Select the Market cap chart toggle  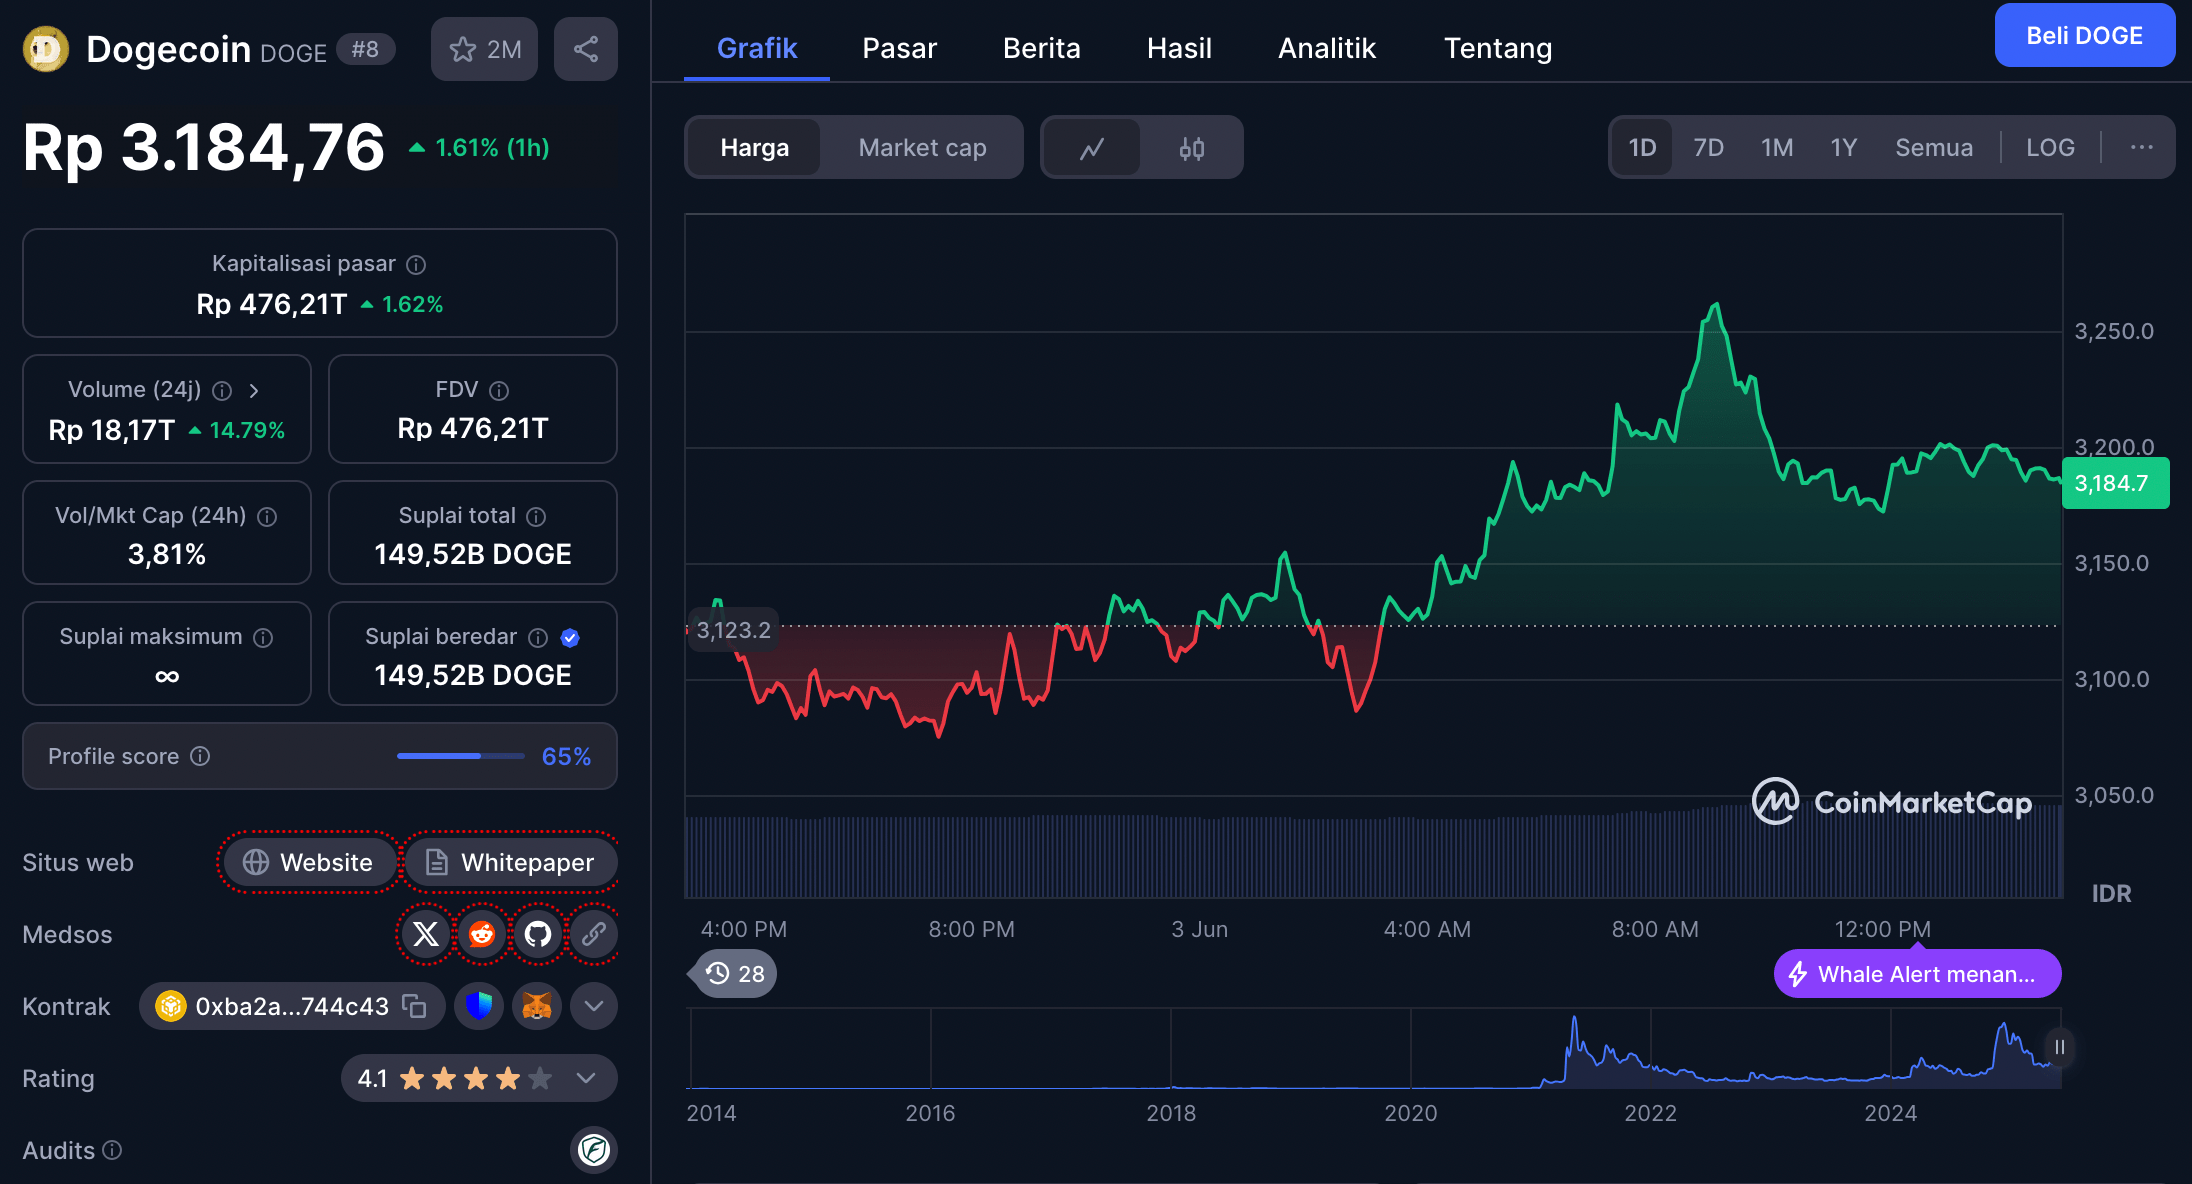(x=922, y=148)
